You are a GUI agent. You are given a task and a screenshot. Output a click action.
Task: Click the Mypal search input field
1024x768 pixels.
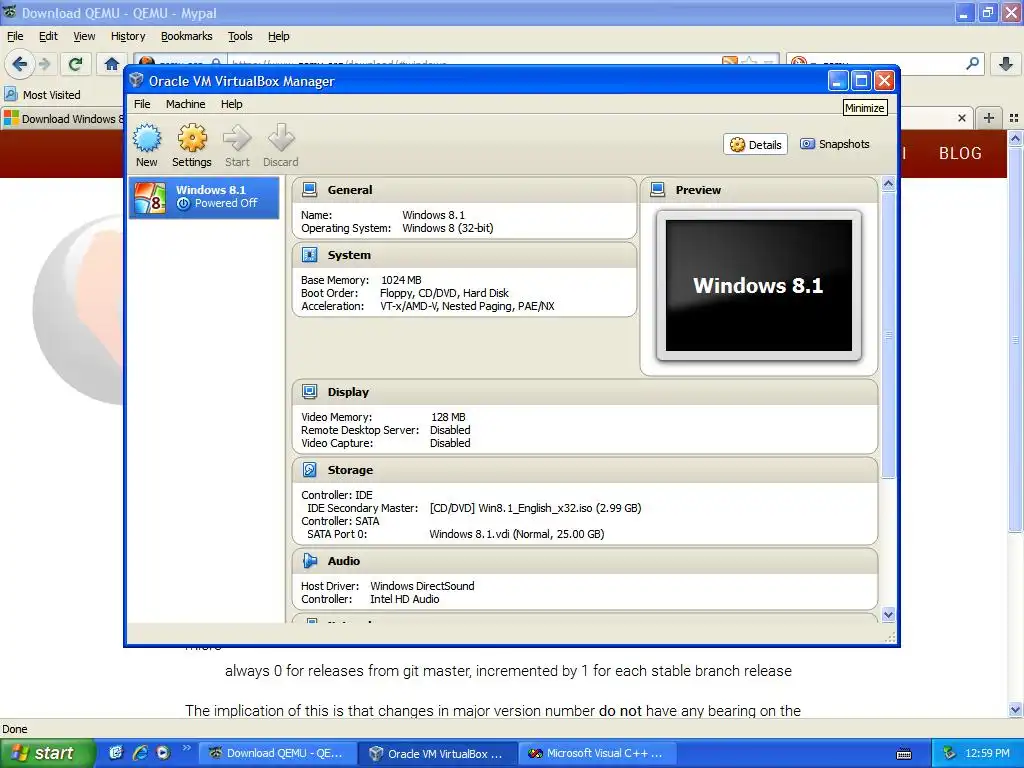click(885, 63)
